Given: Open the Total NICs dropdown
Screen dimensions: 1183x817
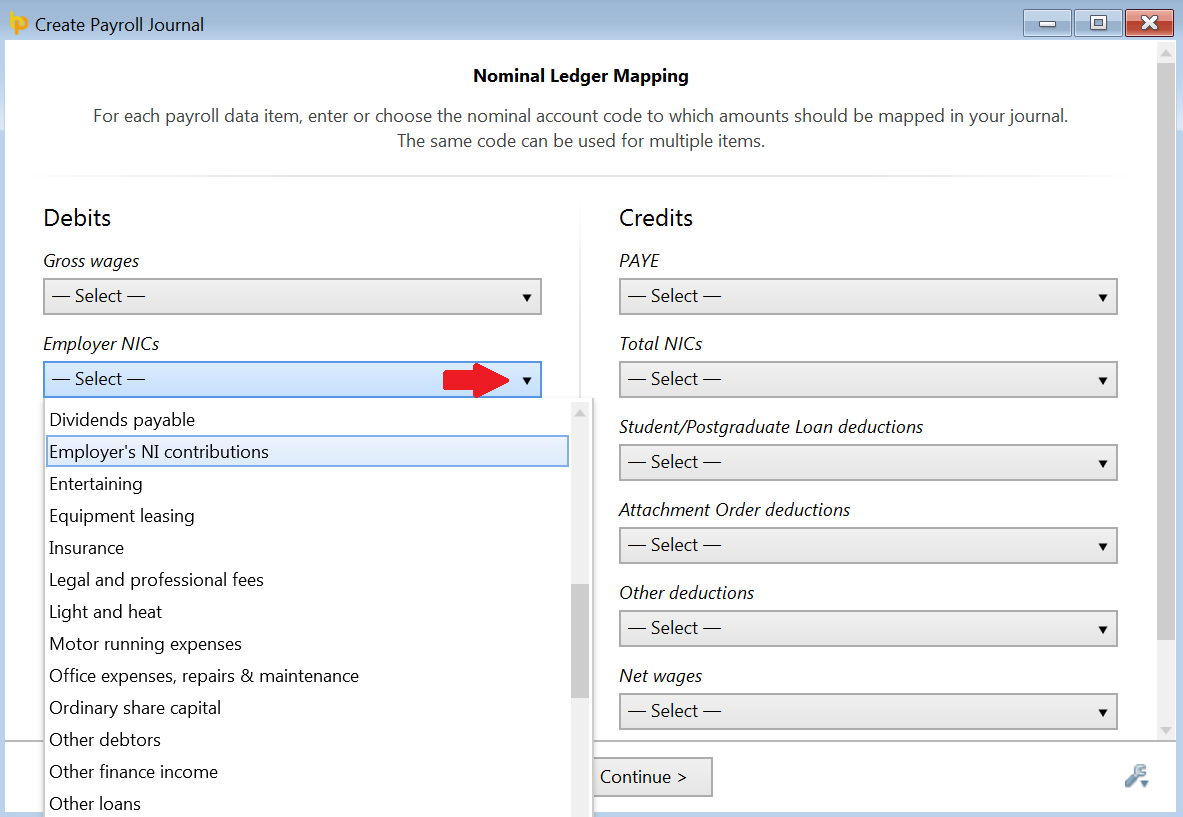Looking at the screenshot, I should point(868,379).
